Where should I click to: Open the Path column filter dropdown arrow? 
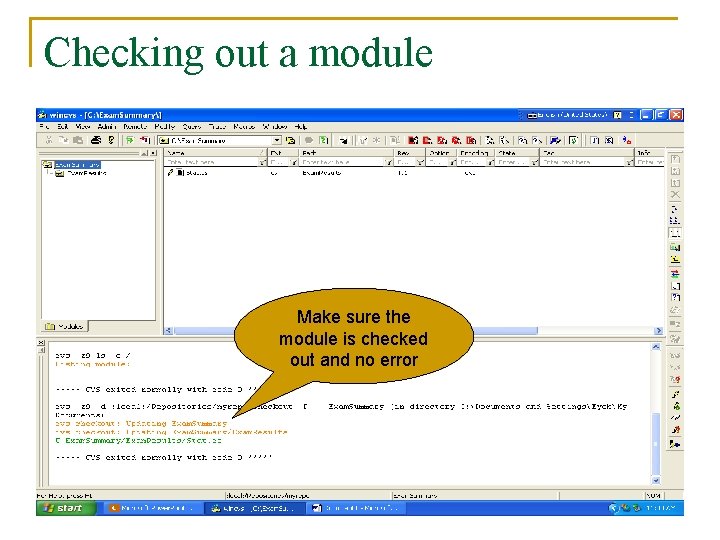[389, 162]
